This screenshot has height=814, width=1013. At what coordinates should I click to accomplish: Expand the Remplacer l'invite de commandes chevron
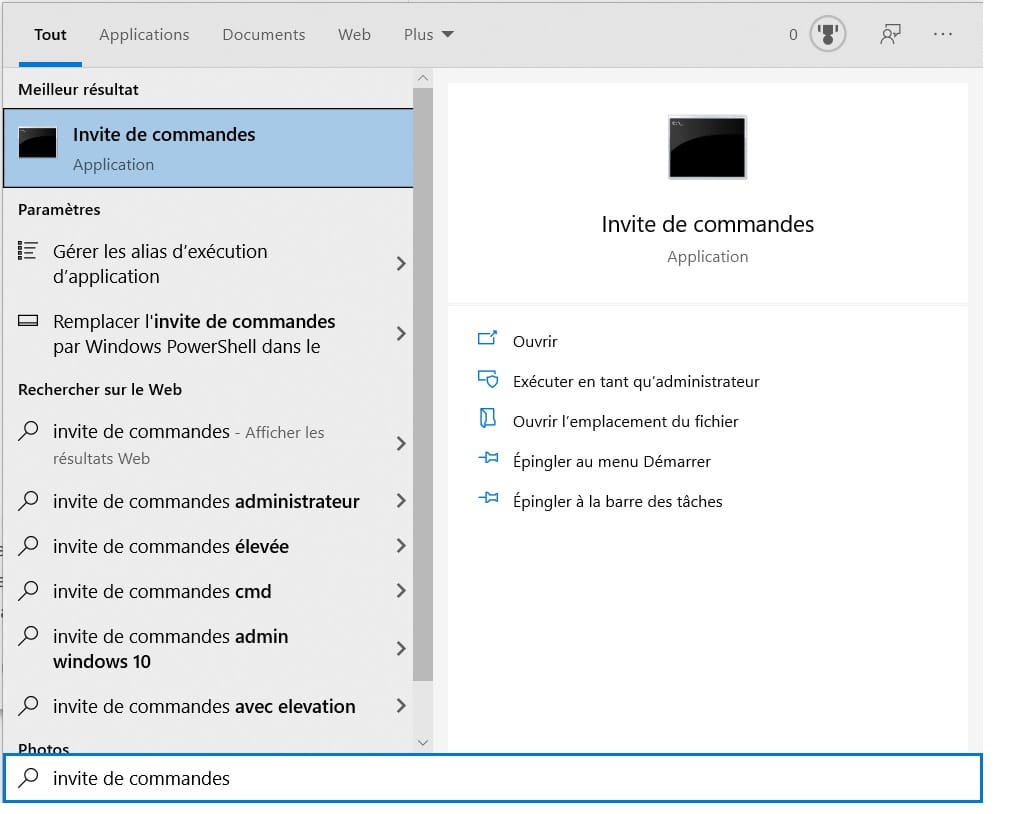401,334
